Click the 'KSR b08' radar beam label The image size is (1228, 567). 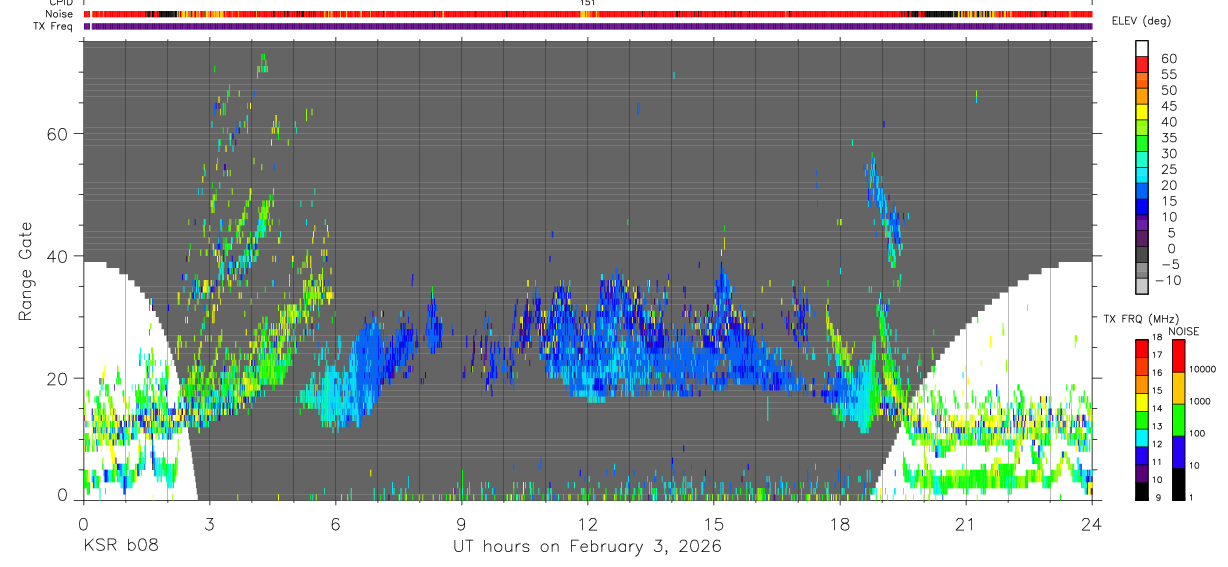point(121,547)
